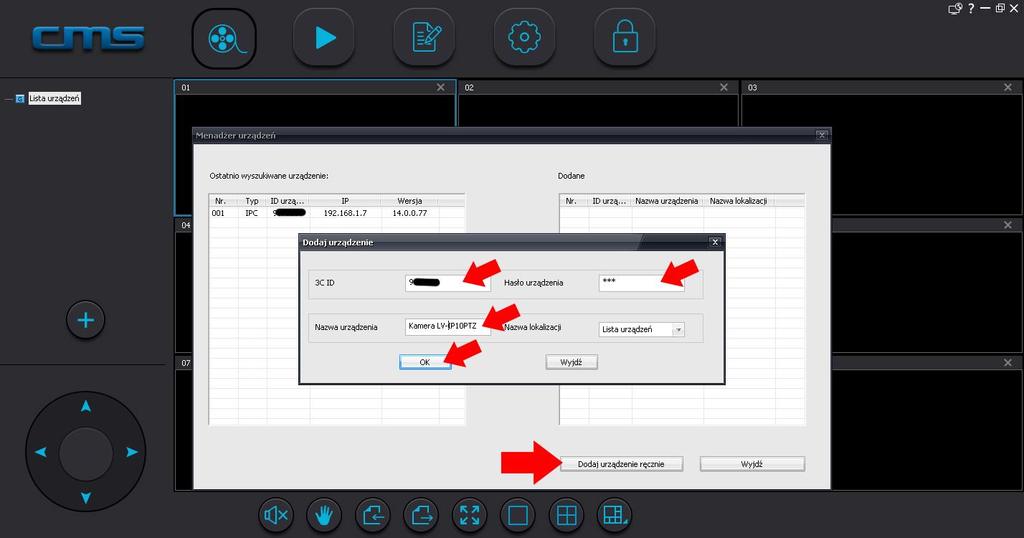This screenshot has width=1024, height=538.
Task: Click Dodaj urządzenie ręcznie button
Action: [x=621, y=464]
